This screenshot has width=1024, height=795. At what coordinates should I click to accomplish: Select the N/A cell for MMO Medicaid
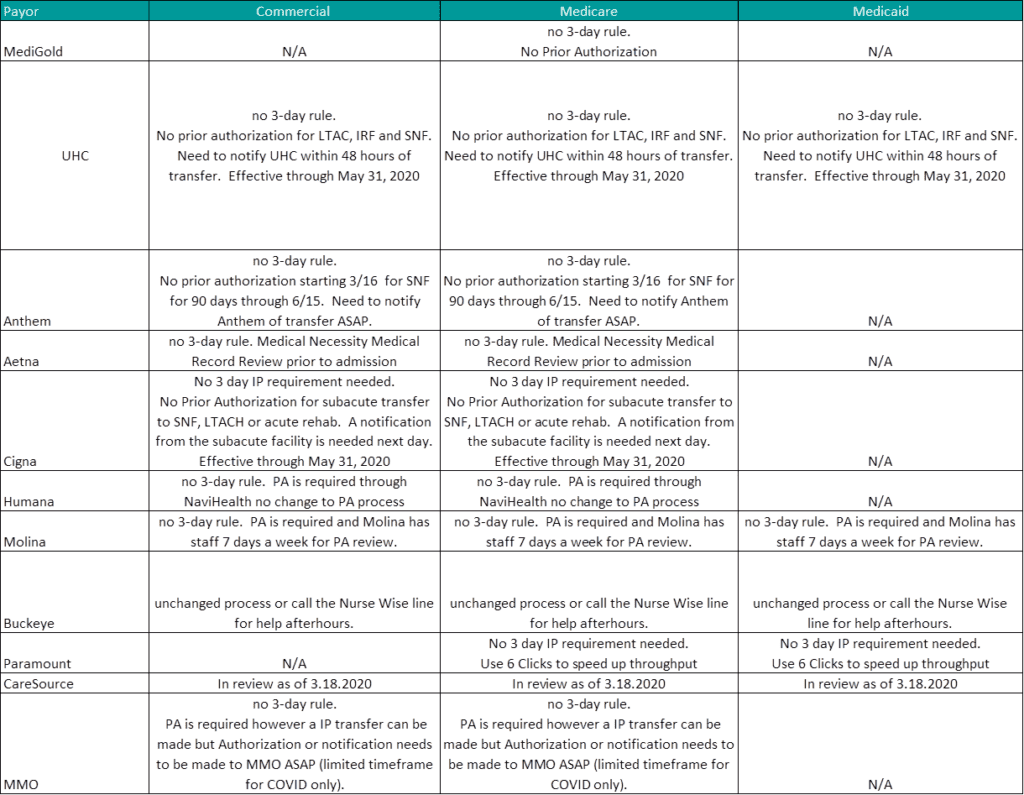880,784
